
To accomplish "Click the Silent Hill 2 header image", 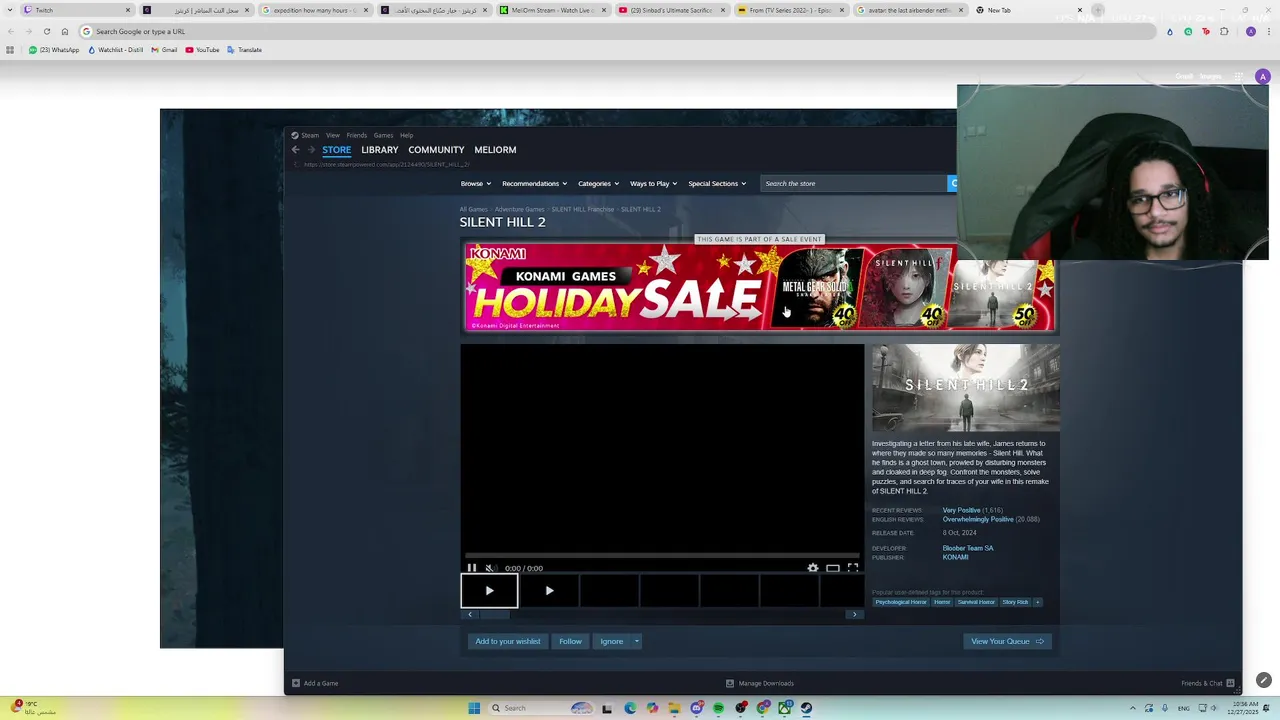I will pos(965,388).
